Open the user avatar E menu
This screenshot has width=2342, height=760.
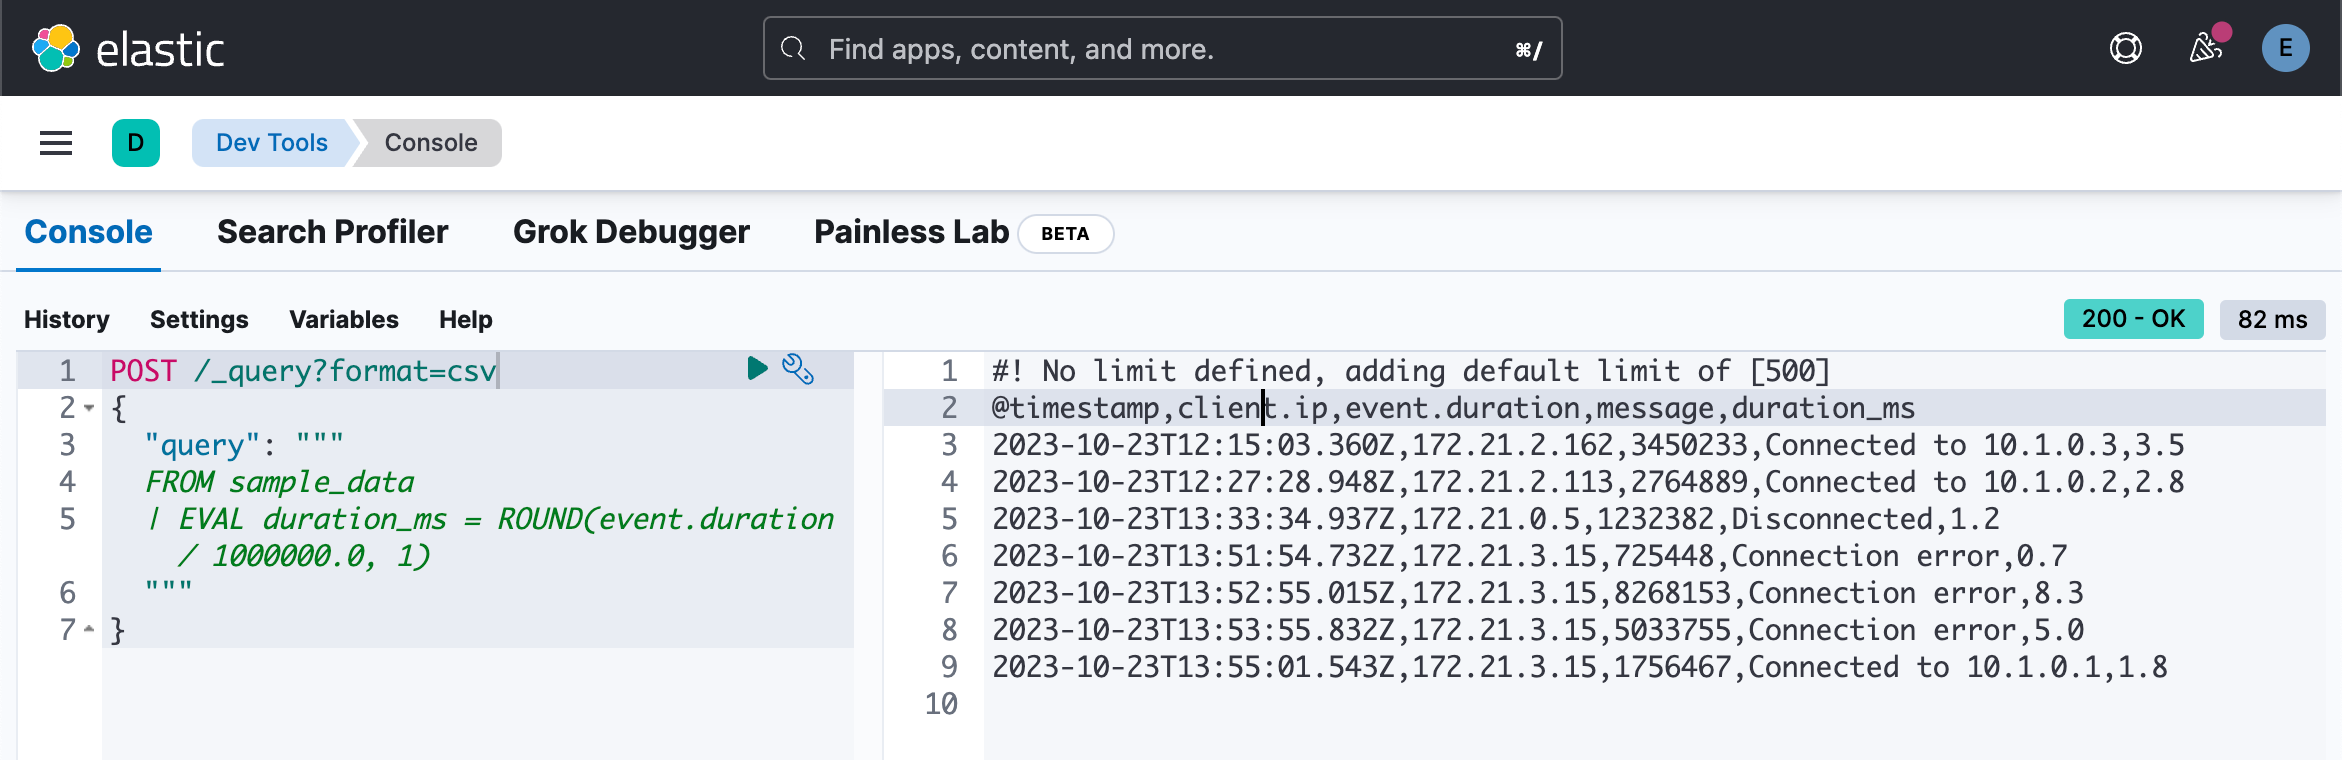[x=2285, y=48]
